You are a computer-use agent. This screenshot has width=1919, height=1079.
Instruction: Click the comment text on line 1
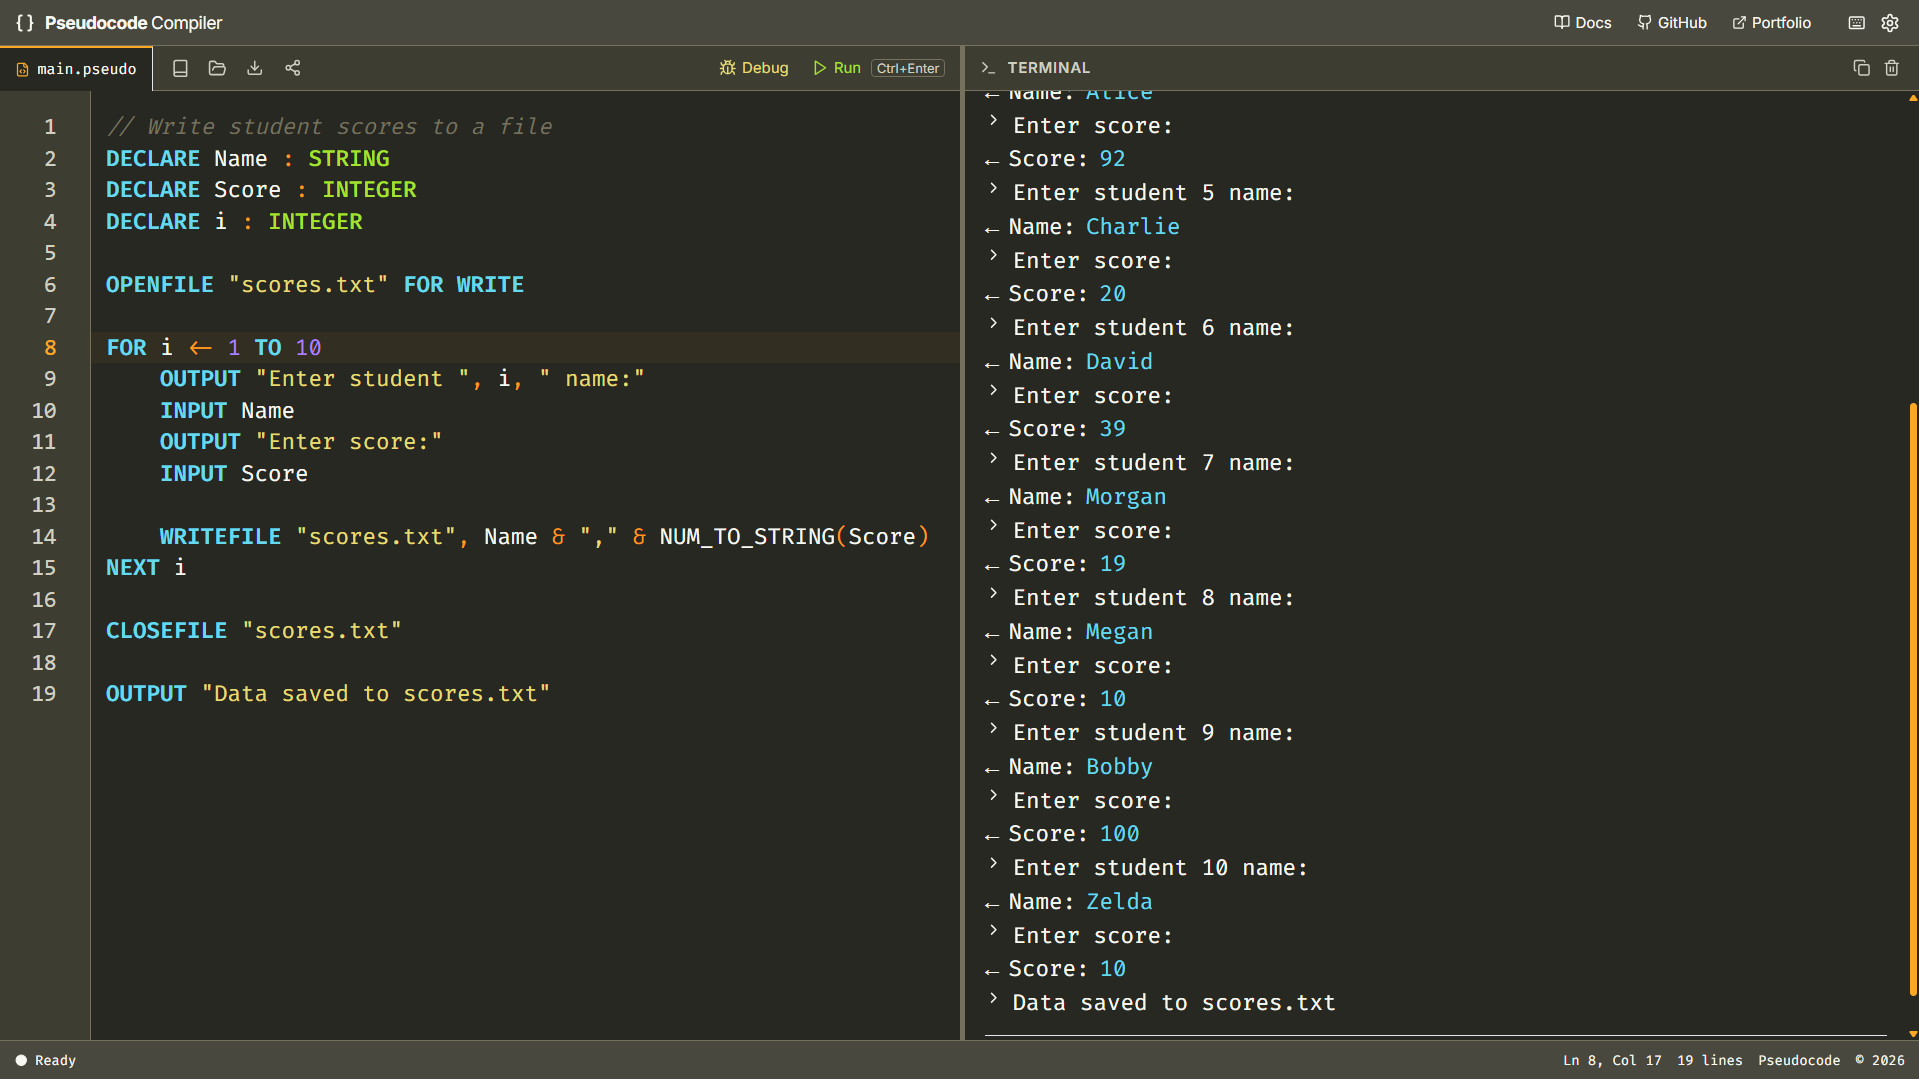point(330,127)
